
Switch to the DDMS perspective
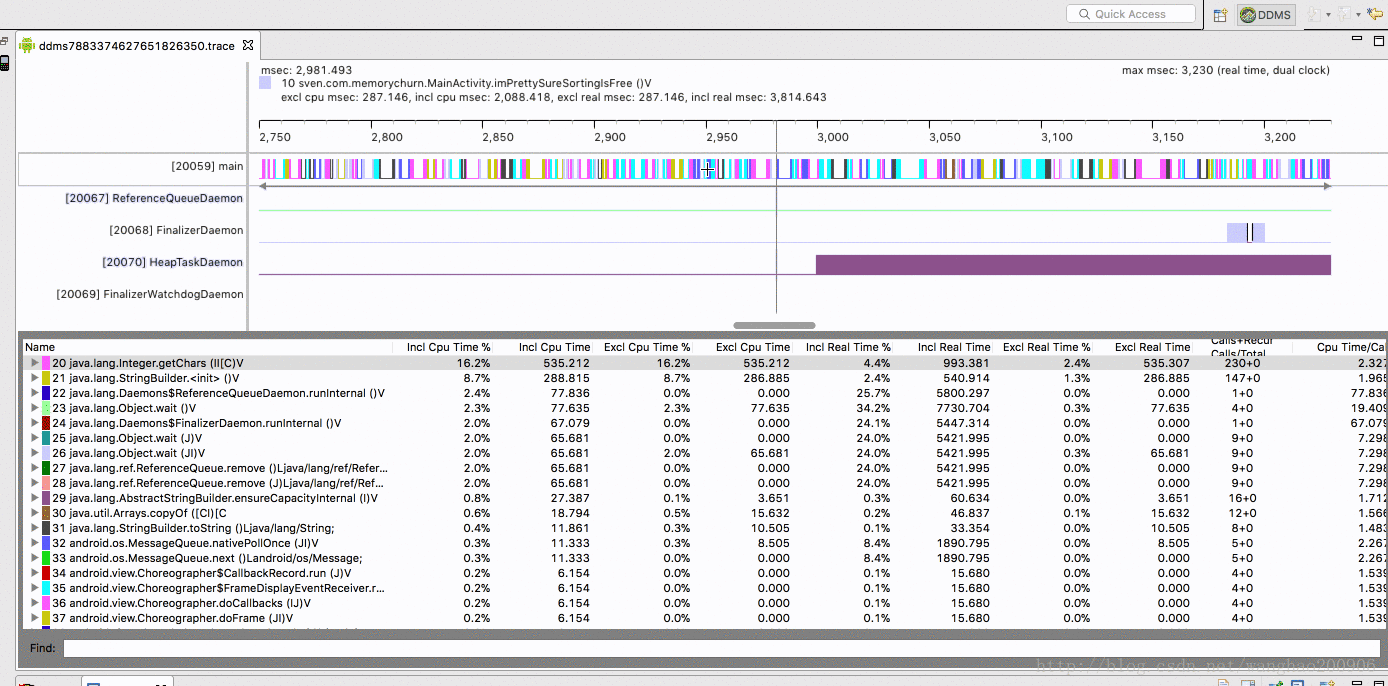pos(1267,14)
